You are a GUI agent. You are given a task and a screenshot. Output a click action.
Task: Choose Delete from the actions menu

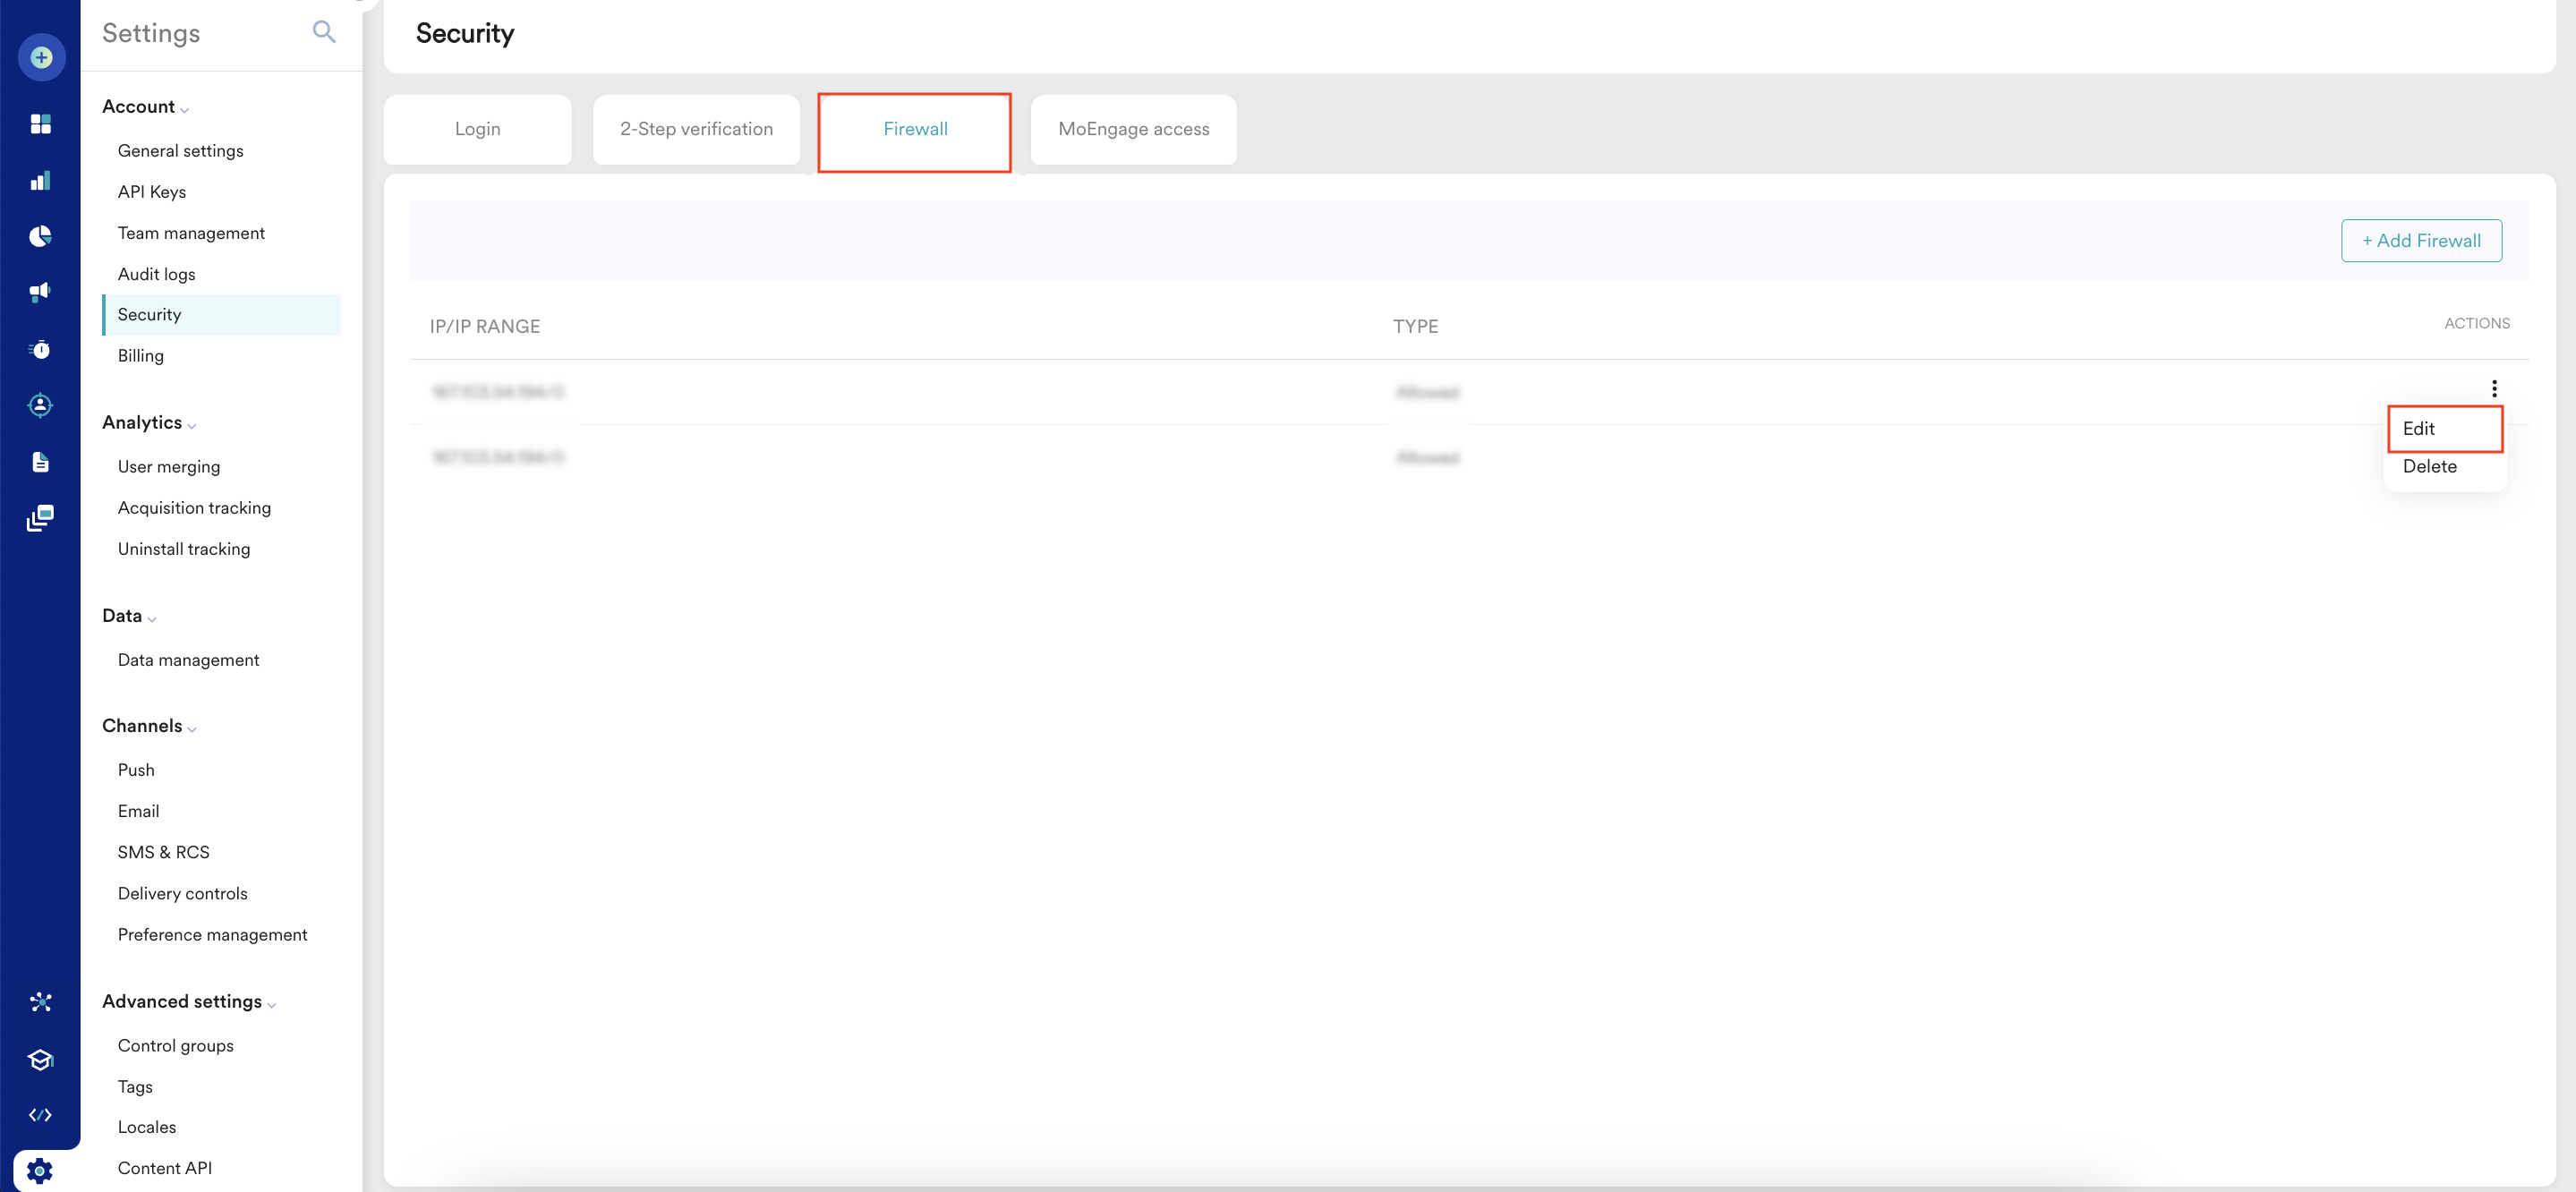pyautogui.click(x=2429, y=466)
